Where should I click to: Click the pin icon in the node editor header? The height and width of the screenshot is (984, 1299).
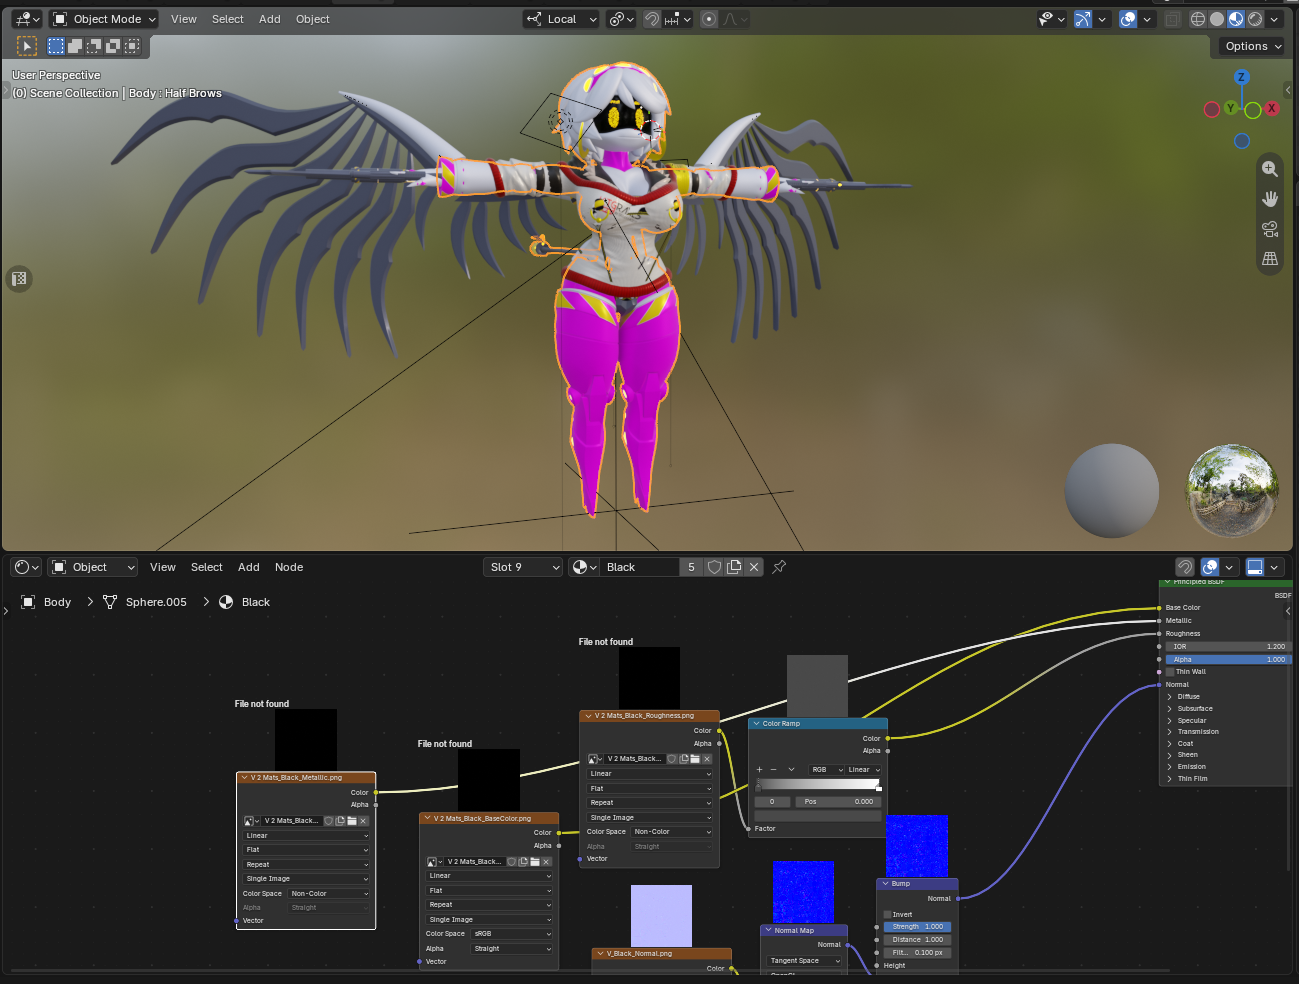click(x=779, y=567)
